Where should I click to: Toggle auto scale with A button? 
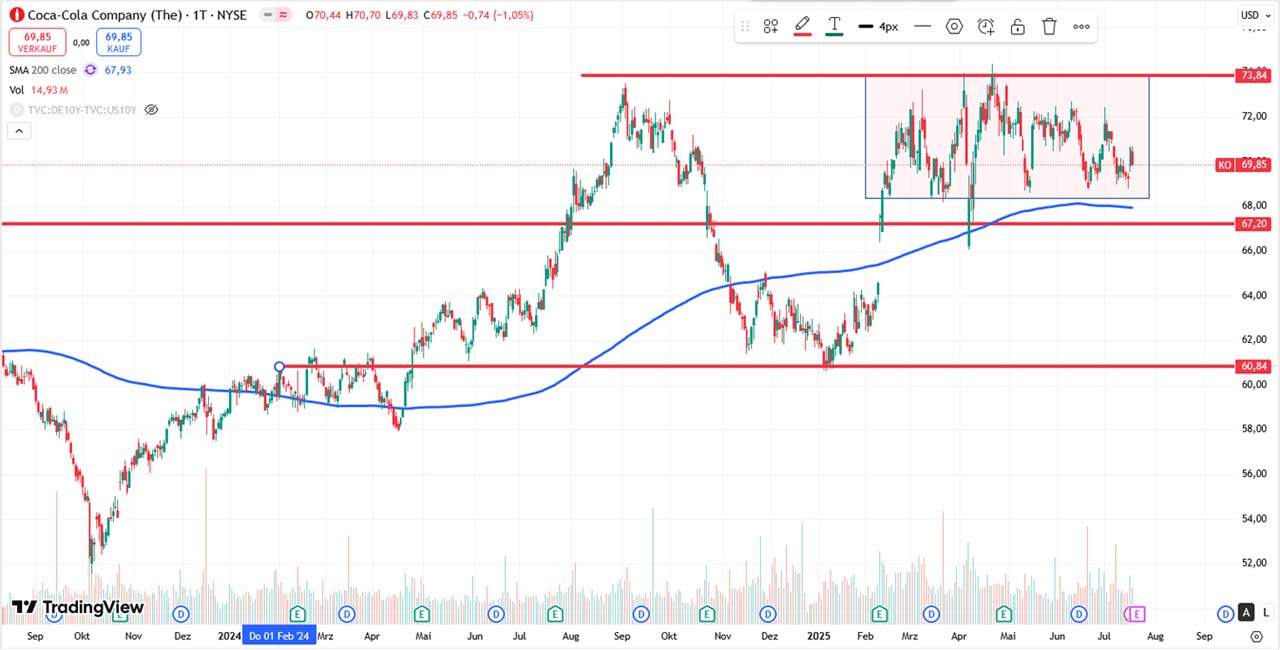(x=1246, y=612)
